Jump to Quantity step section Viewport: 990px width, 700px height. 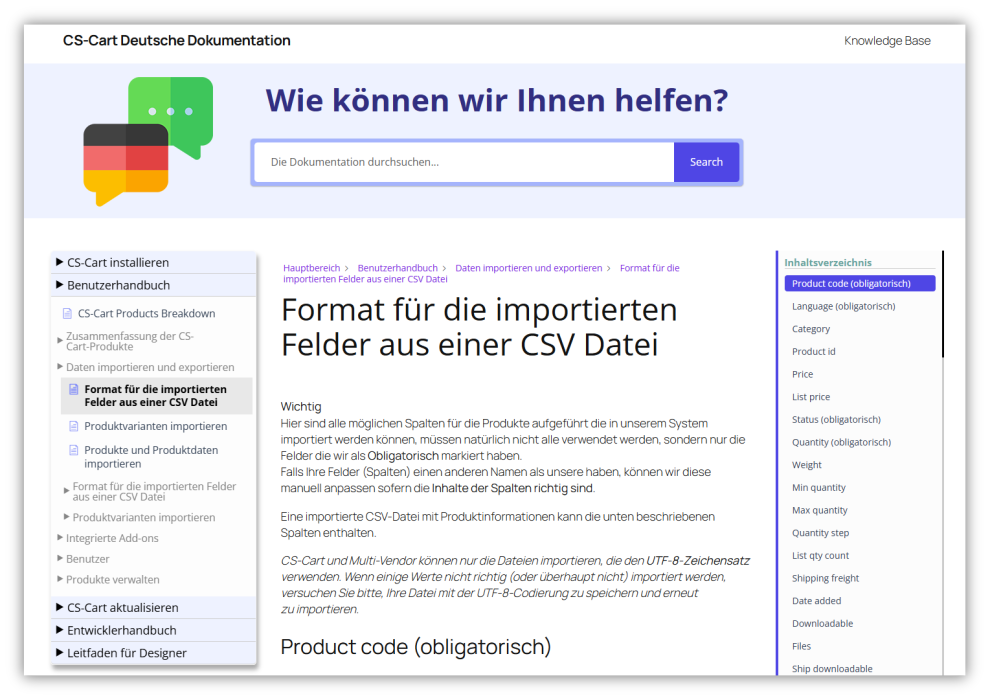tap(820, 533)
